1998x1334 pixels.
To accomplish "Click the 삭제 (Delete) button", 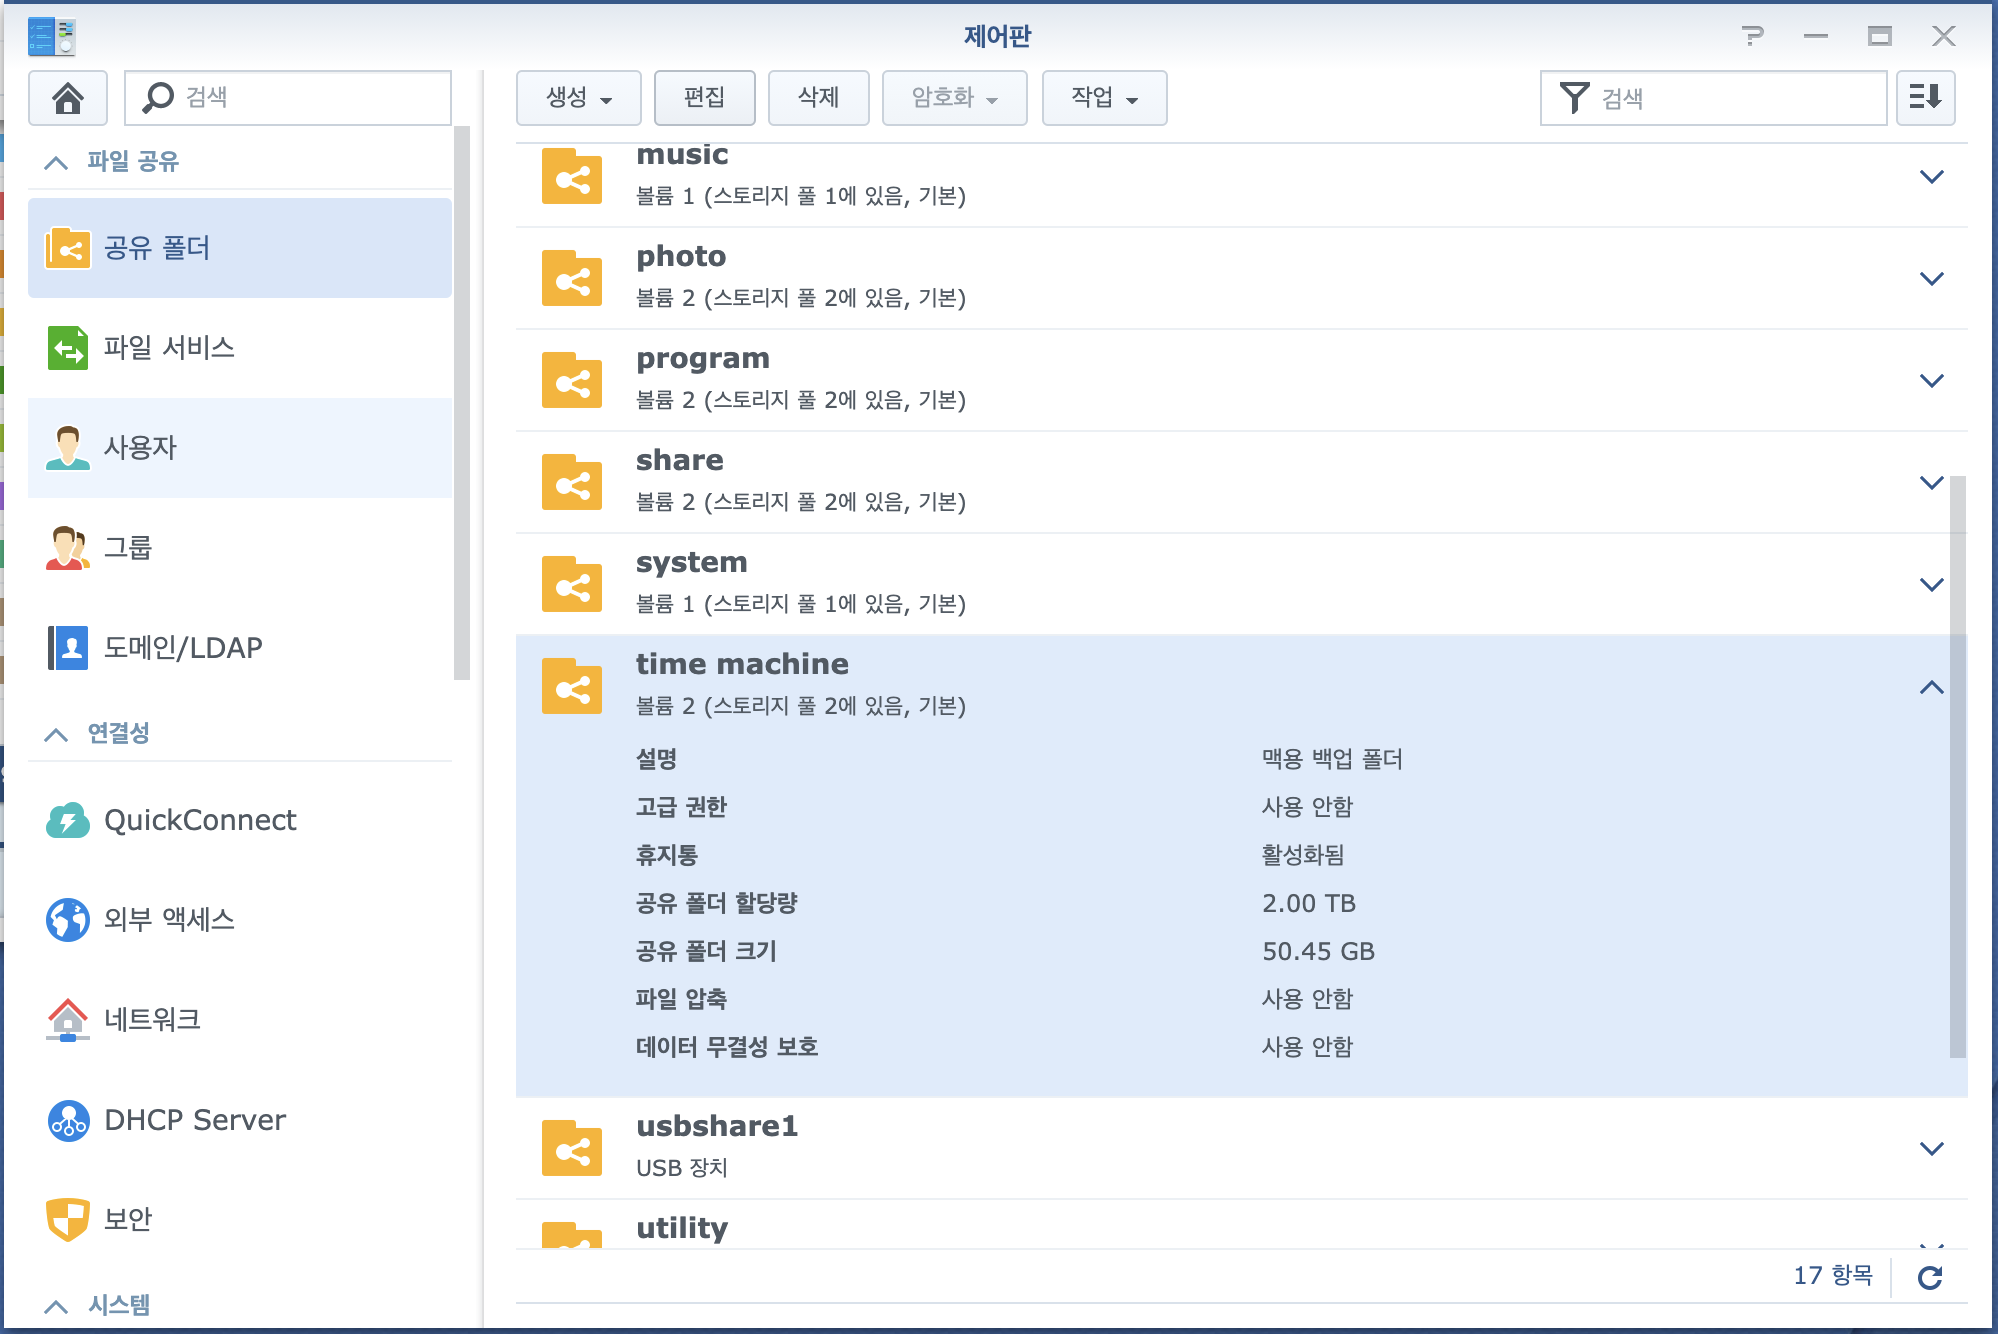I will click(818, 98).
